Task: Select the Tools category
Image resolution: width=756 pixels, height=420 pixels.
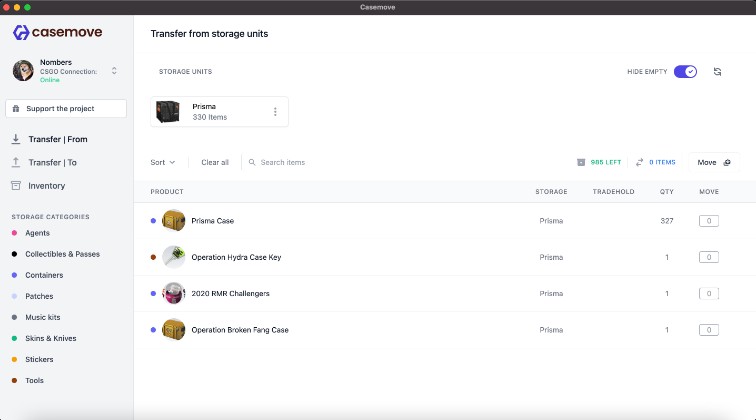Action: 34,380
